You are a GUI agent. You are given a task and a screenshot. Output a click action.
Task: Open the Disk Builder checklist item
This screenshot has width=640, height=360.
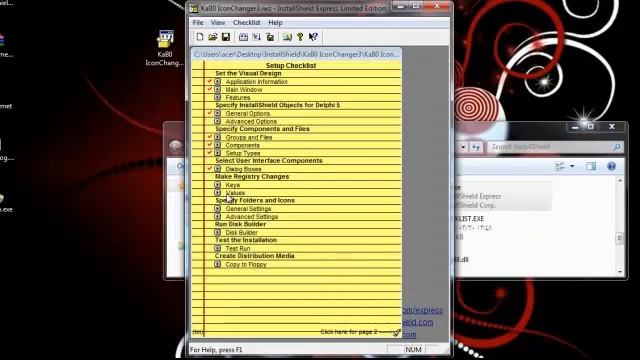pyautogui.click(x=241, y=233)
